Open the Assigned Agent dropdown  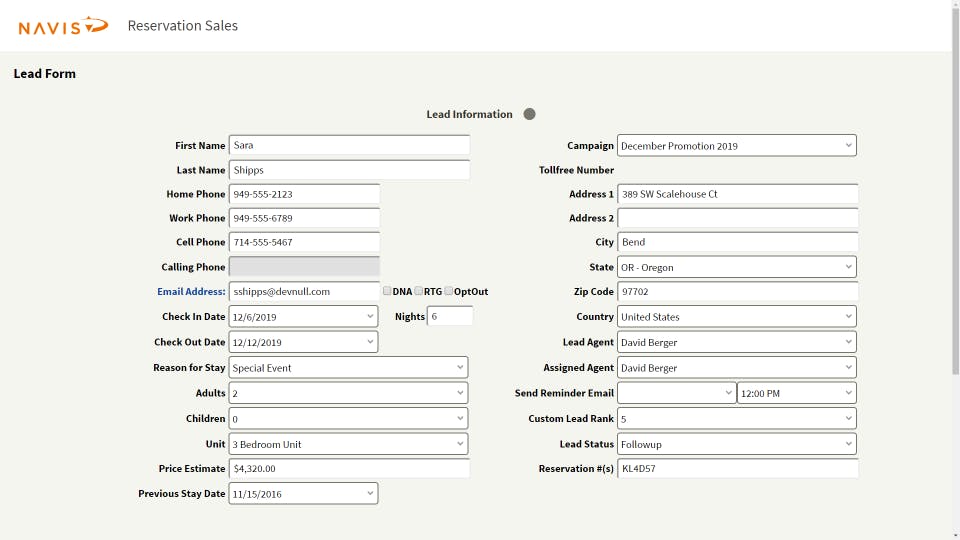(x=736, y=368)
